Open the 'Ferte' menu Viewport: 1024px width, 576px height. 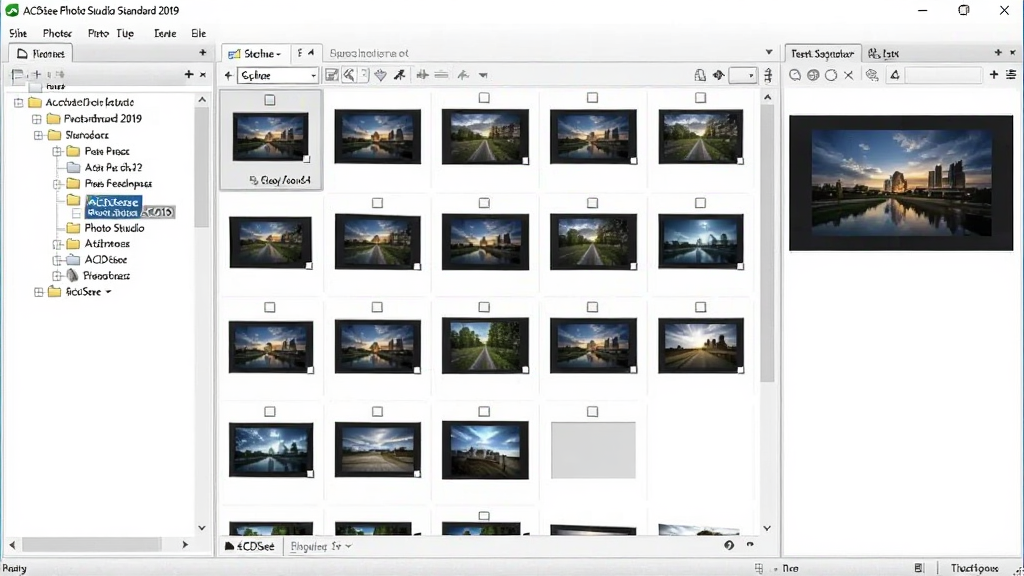pos(165,33)
